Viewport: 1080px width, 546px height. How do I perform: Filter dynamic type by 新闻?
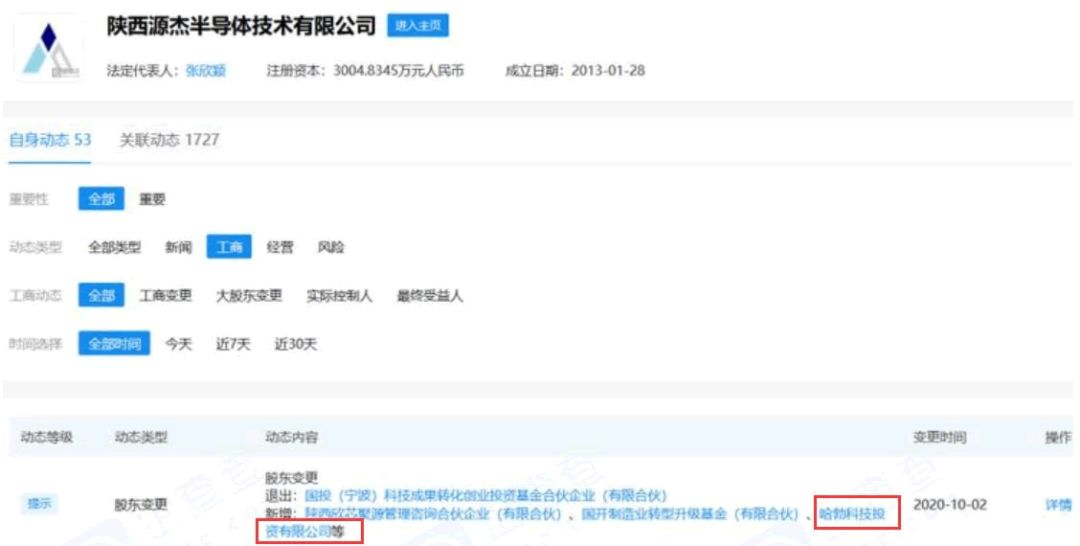pos(178,247)
